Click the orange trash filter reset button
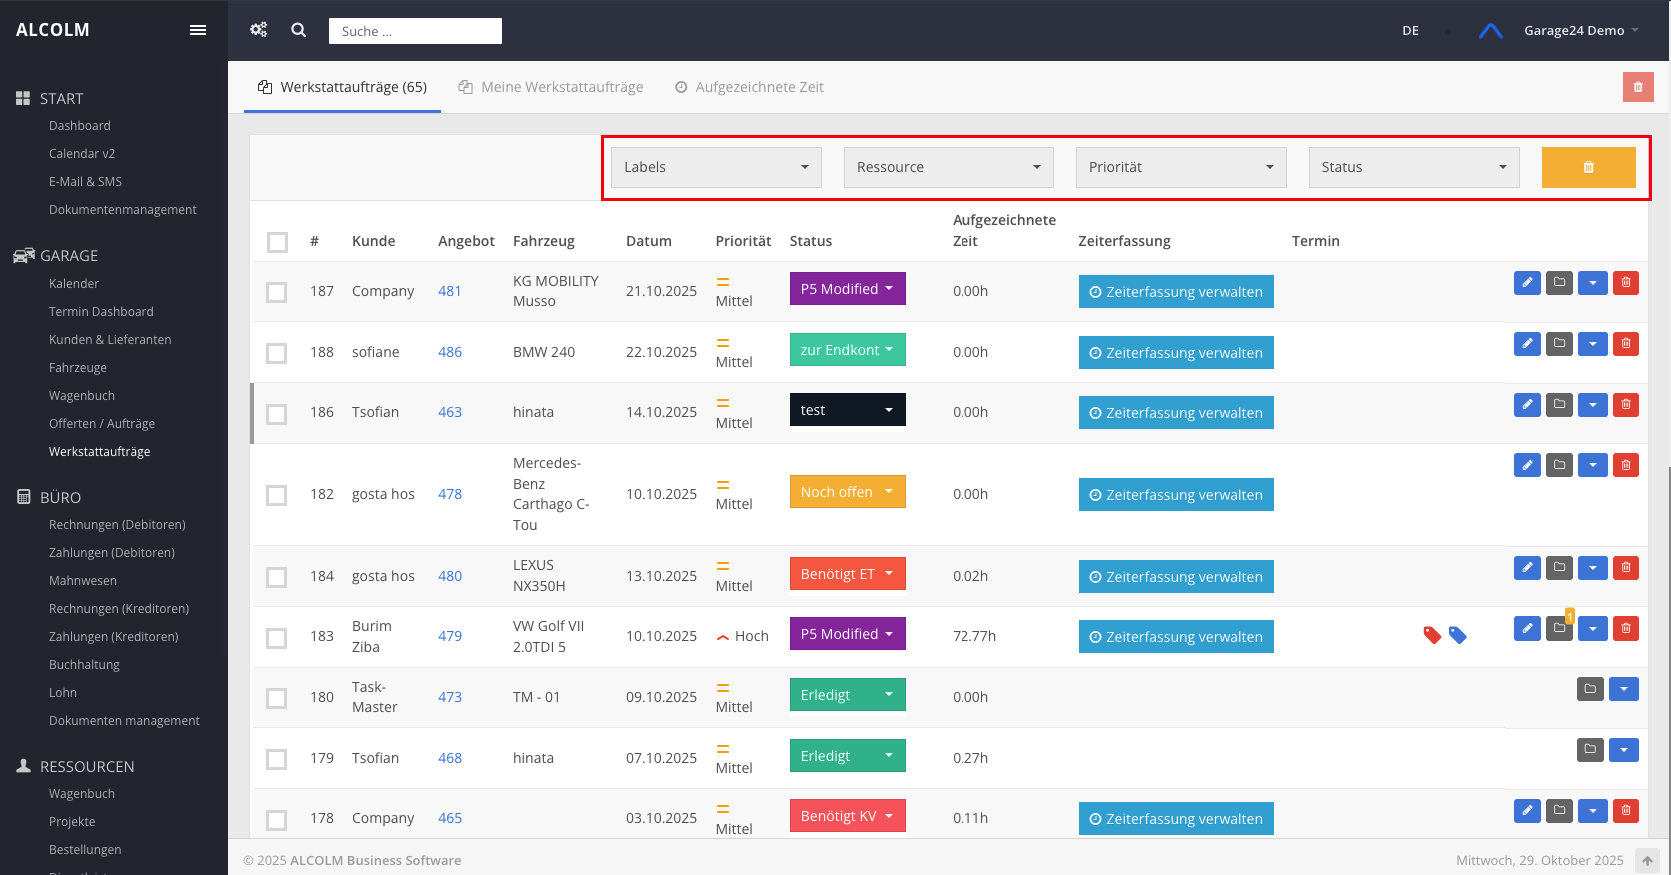This screenshot has height=875, width=1671. pyautogui.click(x=1587, y=167)
